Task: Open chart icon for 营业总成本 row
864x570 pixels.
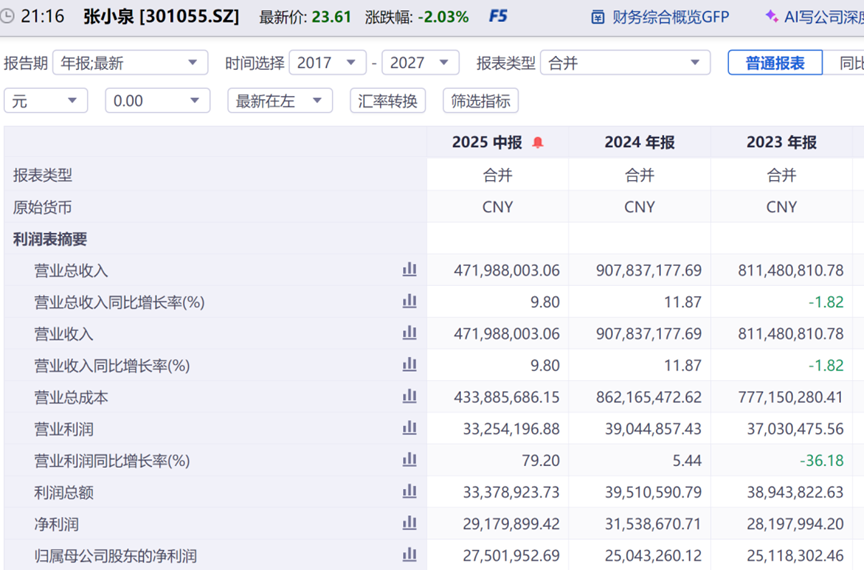Action: point(409,397)
